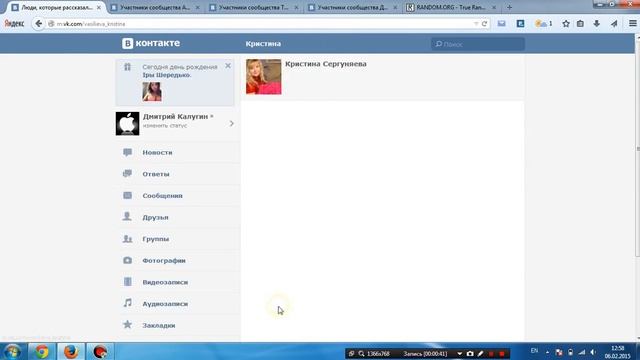Image resolution: width=640 pixels, height=360 pixels.
Task: Close the RANDOM.ORG tab
Action: pos(494,7)
